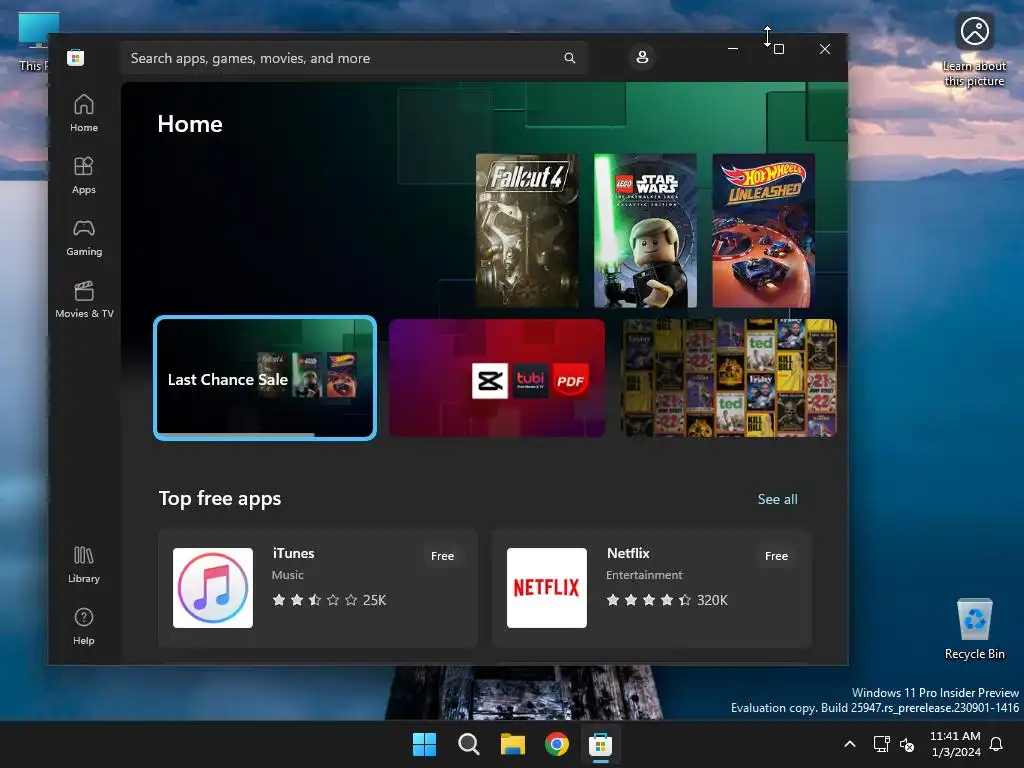The height and width of the screenshot is (768, 1024).
Task: Click Microsoft Store taskbar icon
Action: (600, 744)
